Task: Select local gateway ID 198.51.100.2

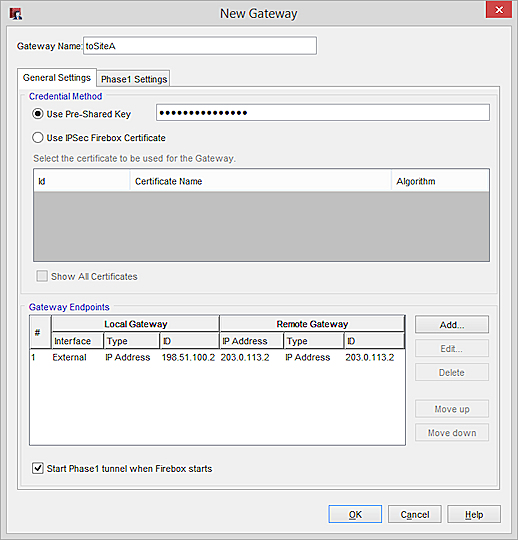Action: (188, 357)
